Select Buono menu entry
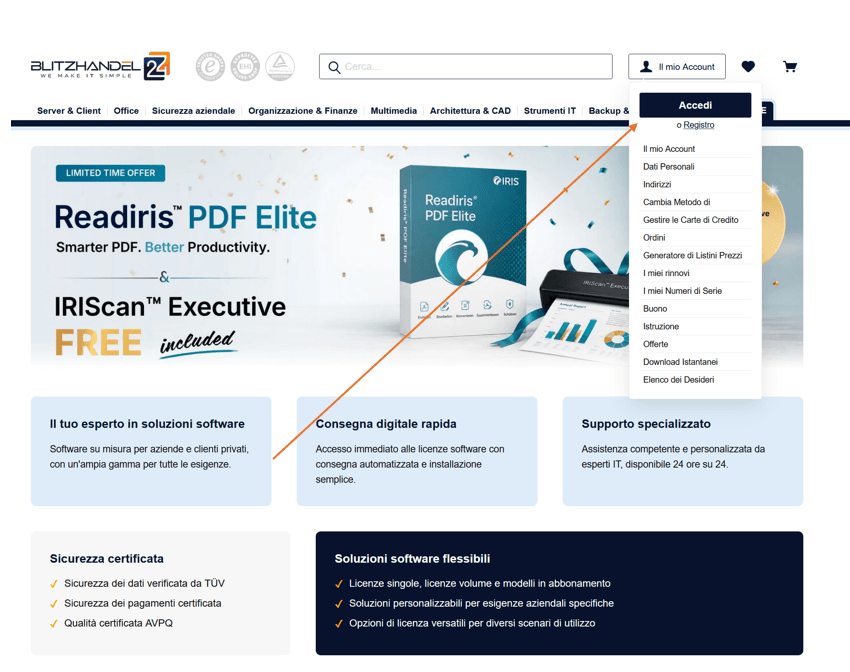The width and height of the screenshot is (850, 672). click(x=655, y=308)
